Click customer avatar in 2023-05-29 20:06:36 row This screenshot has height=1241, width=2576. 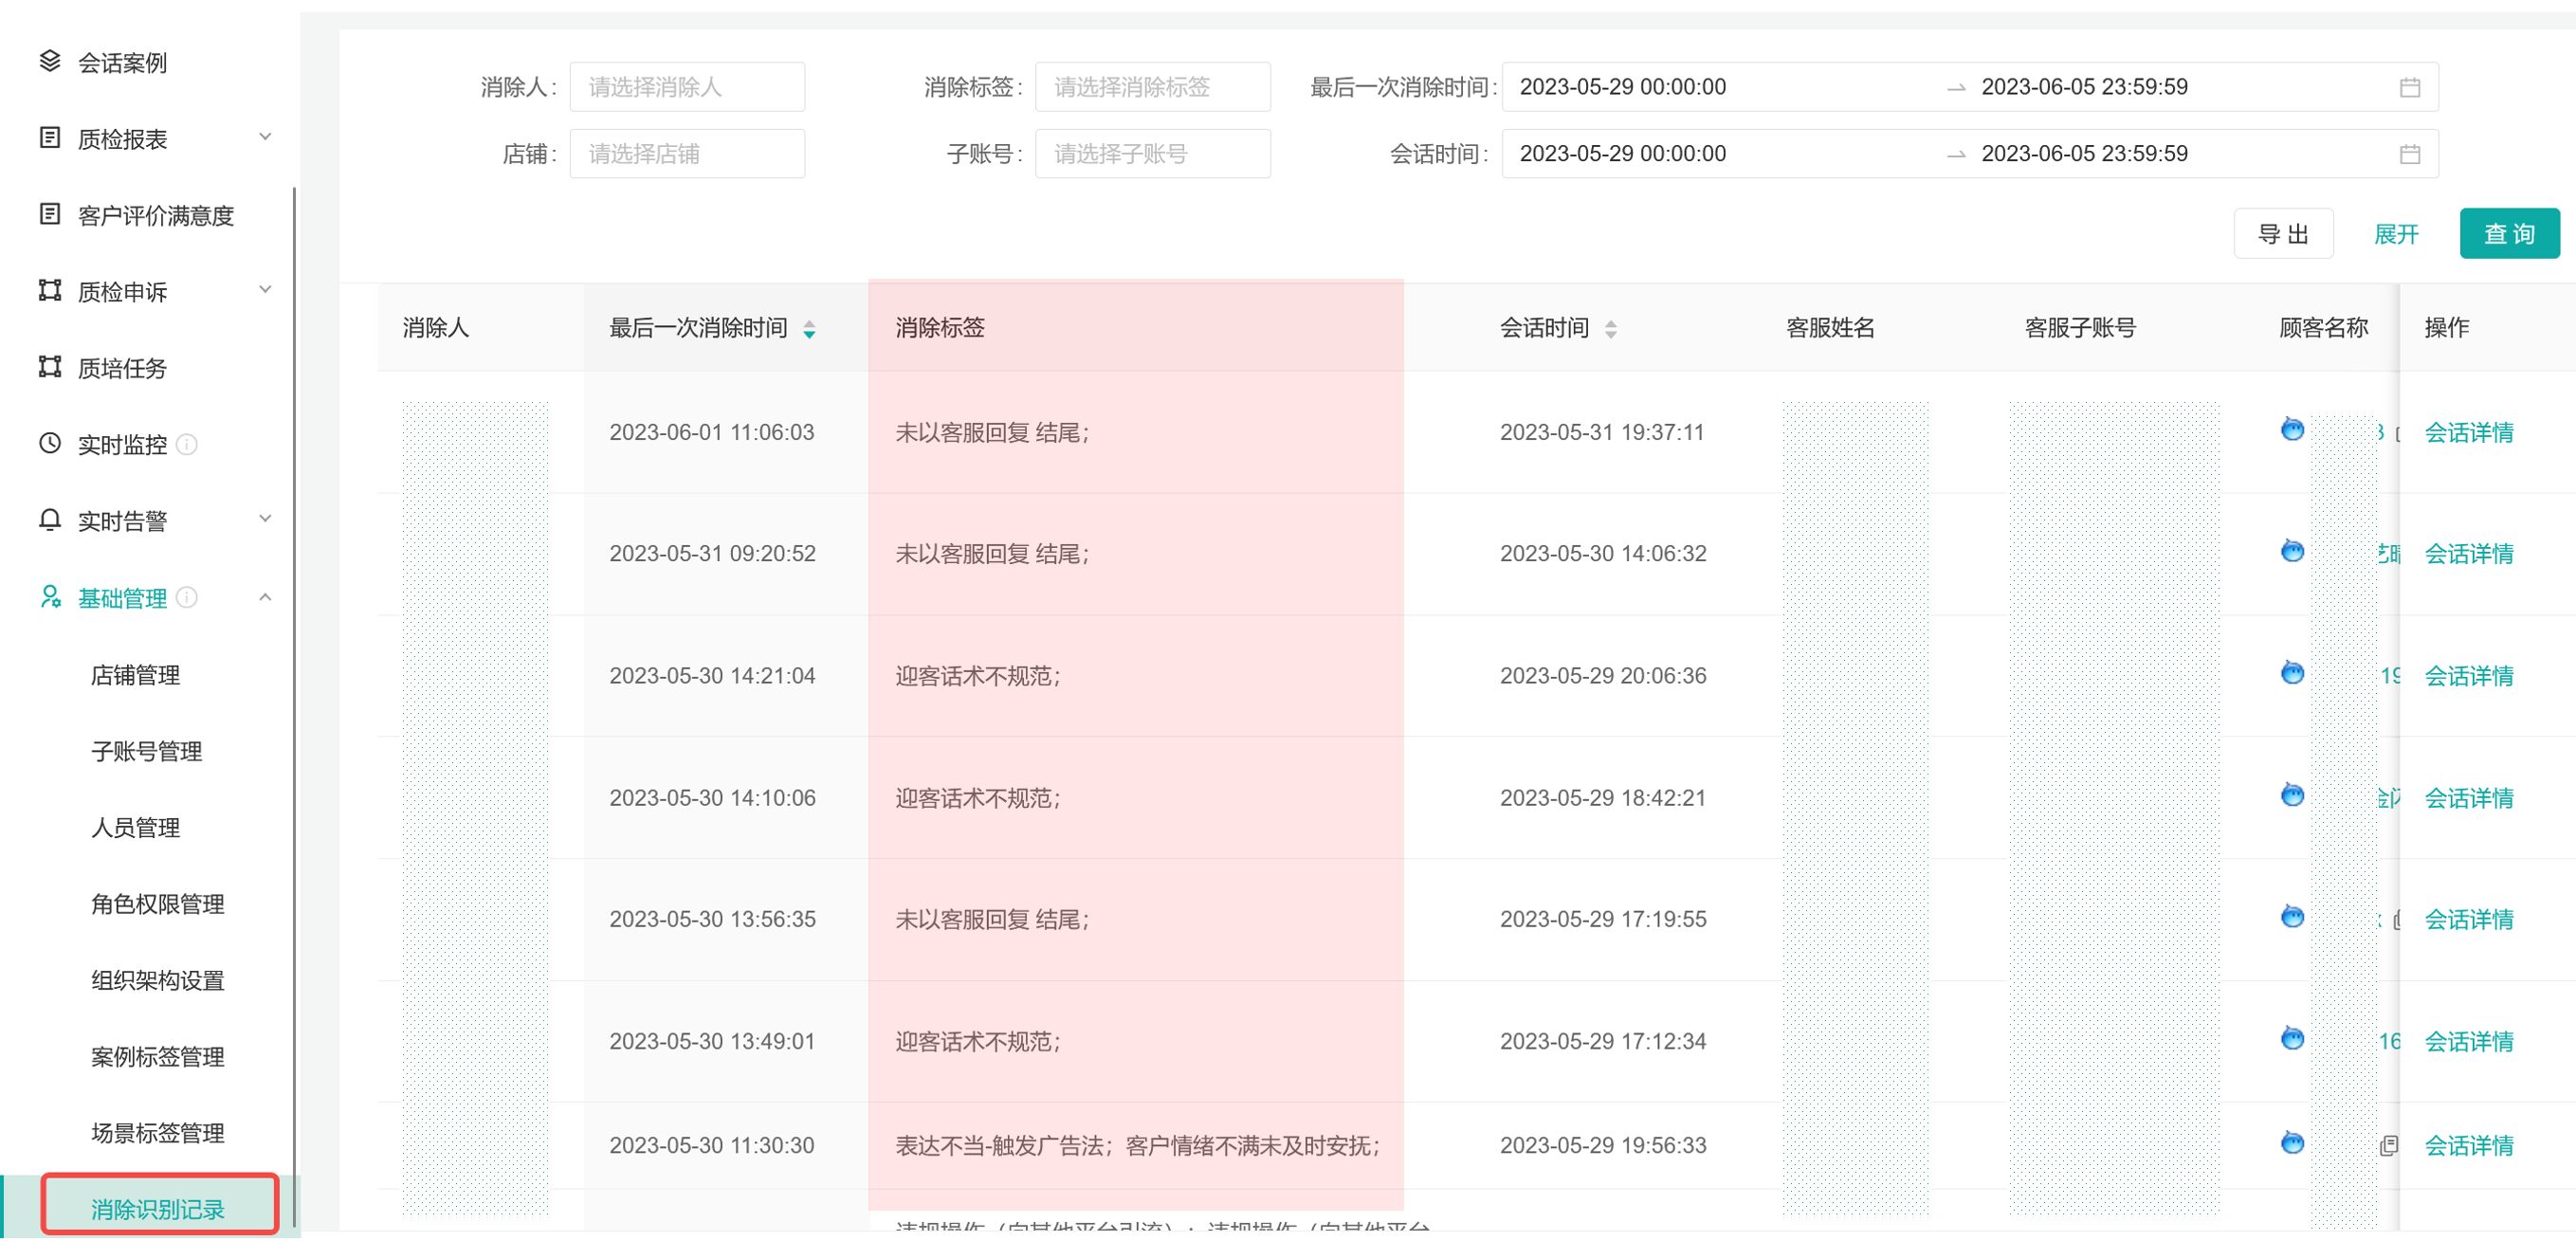[2292, 673]
